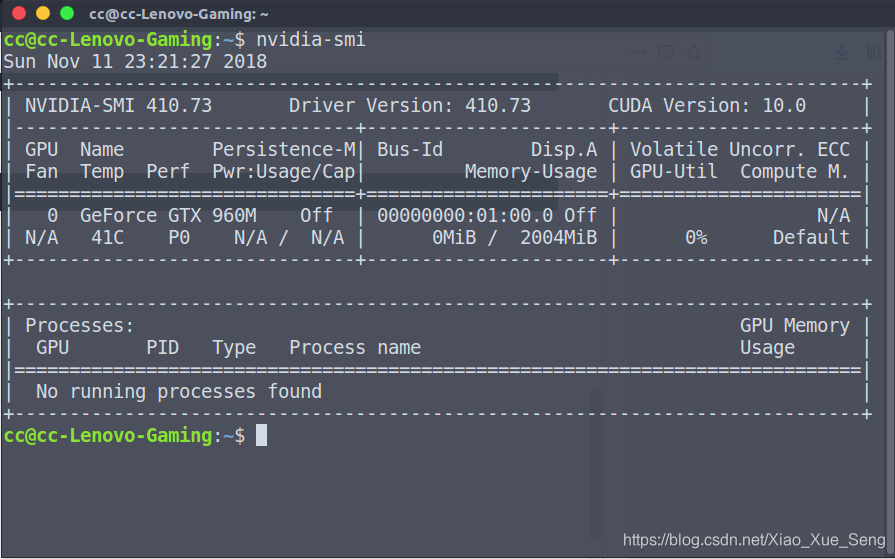Click the 'Pwr:Usage/Cap' header text
This screenshot has height=559, width=895.
(284, 172)
